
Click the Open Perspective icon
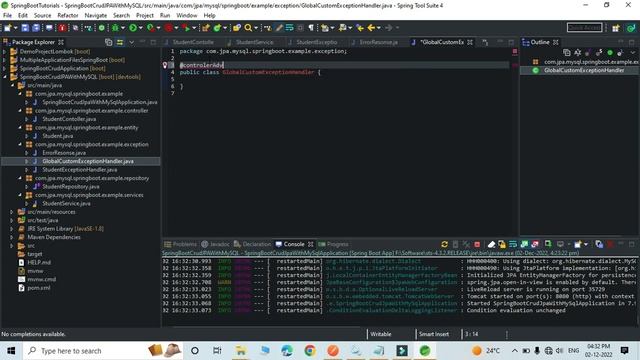tap(616, 28)
